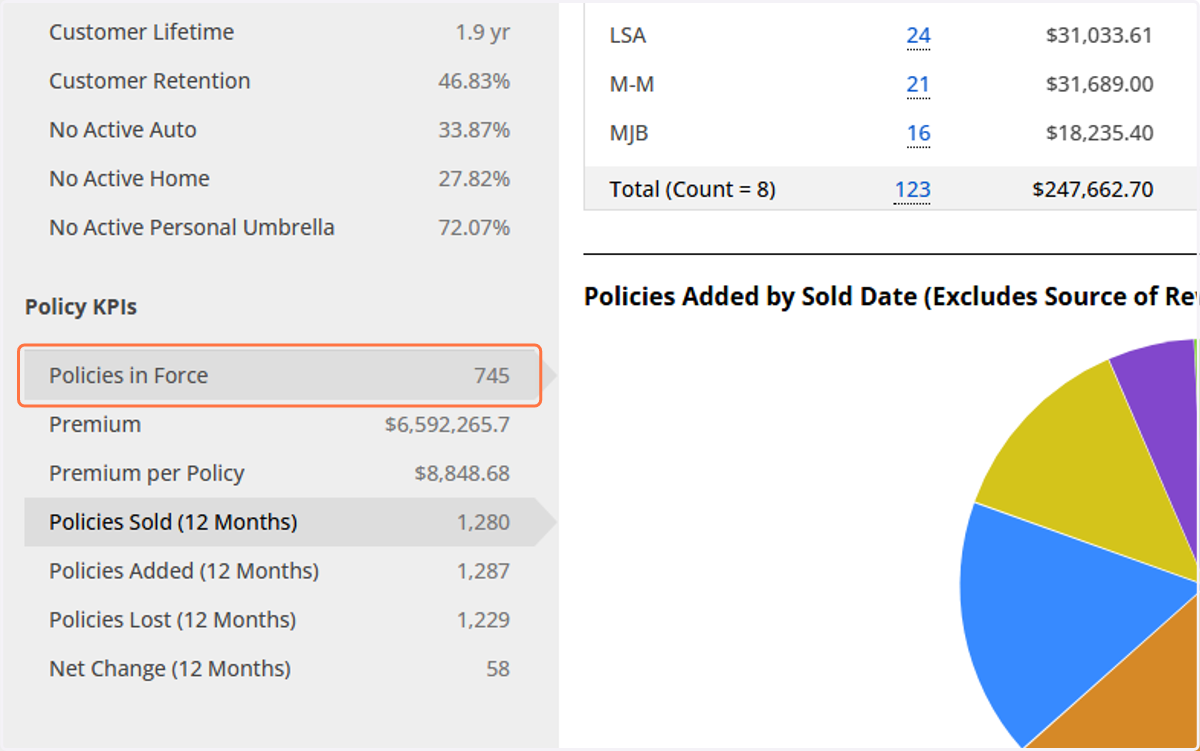The image size is (1200, 751).
Task: Open Policies Added (12 Months) KPI
Action: [x=280, y=571]
